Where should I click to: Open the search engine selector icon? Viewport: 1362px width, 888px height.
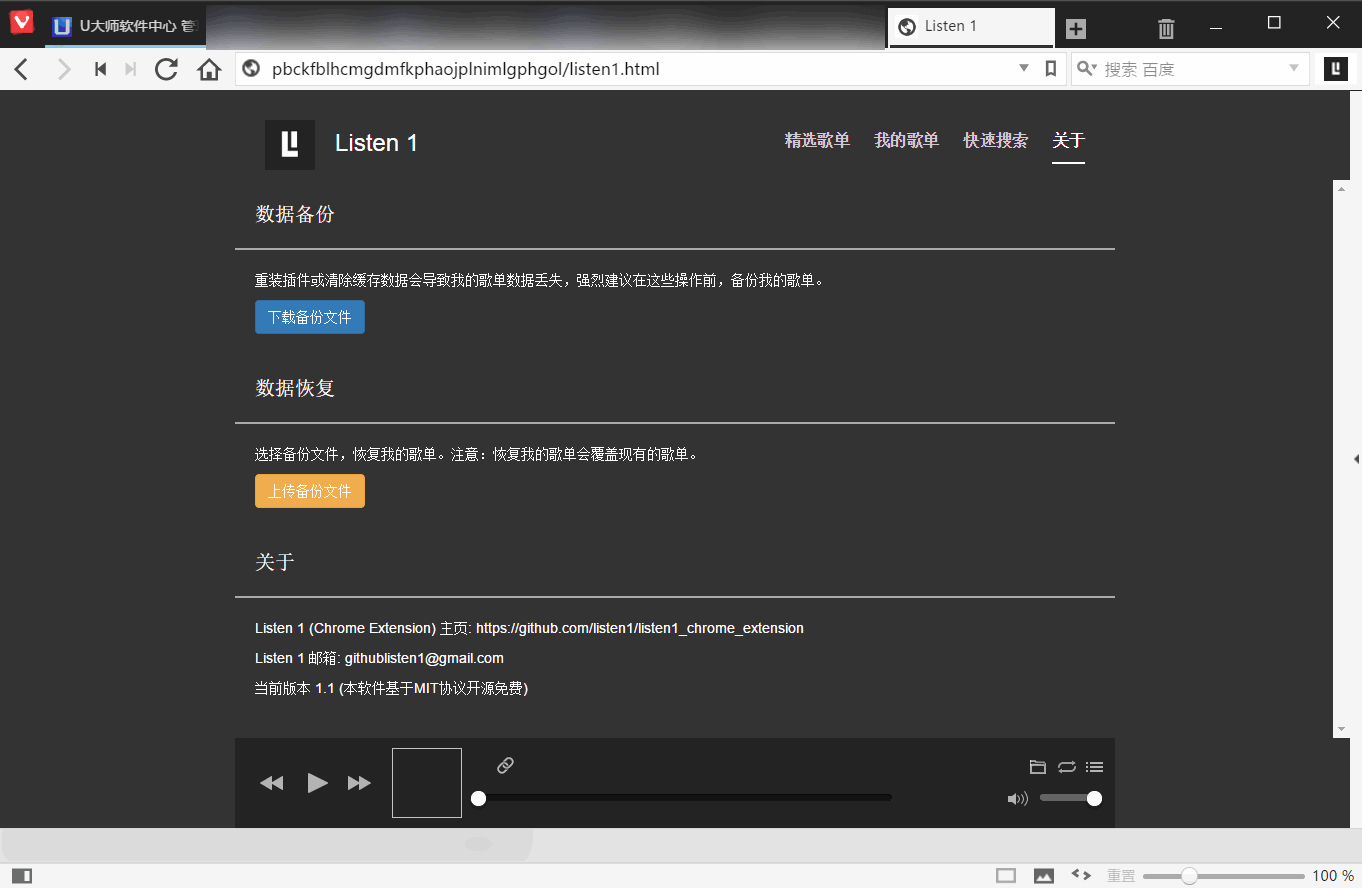(x=1087, y=69)
